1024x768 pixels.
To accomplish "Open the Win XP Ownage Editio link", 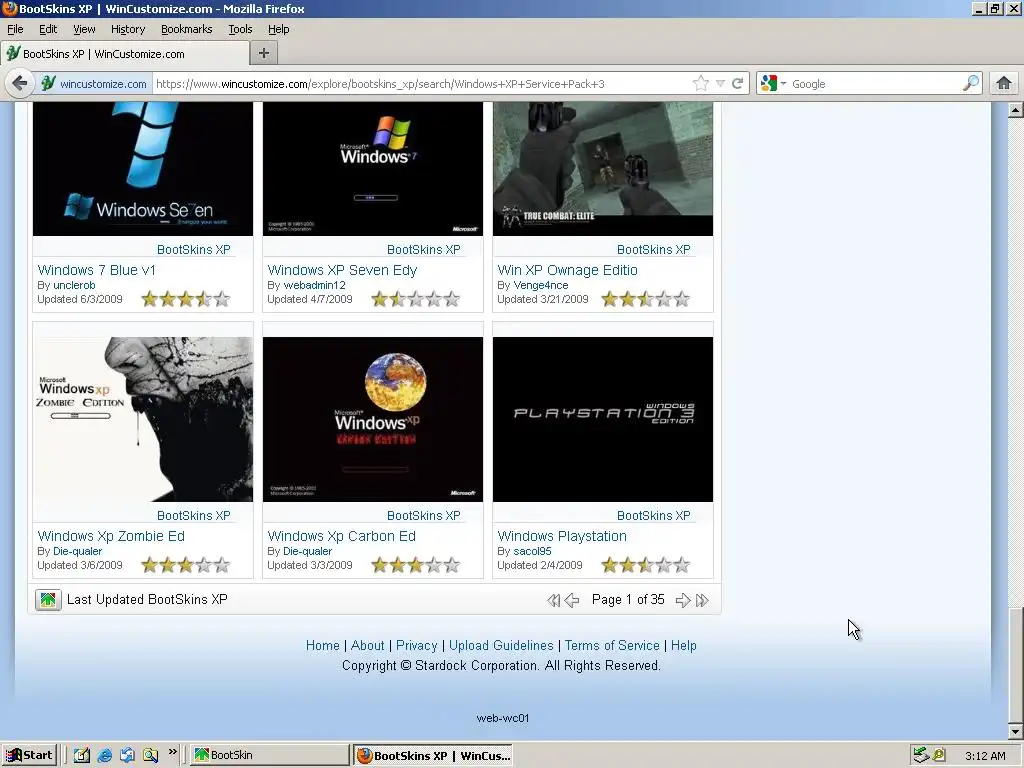I will point(568,270).
